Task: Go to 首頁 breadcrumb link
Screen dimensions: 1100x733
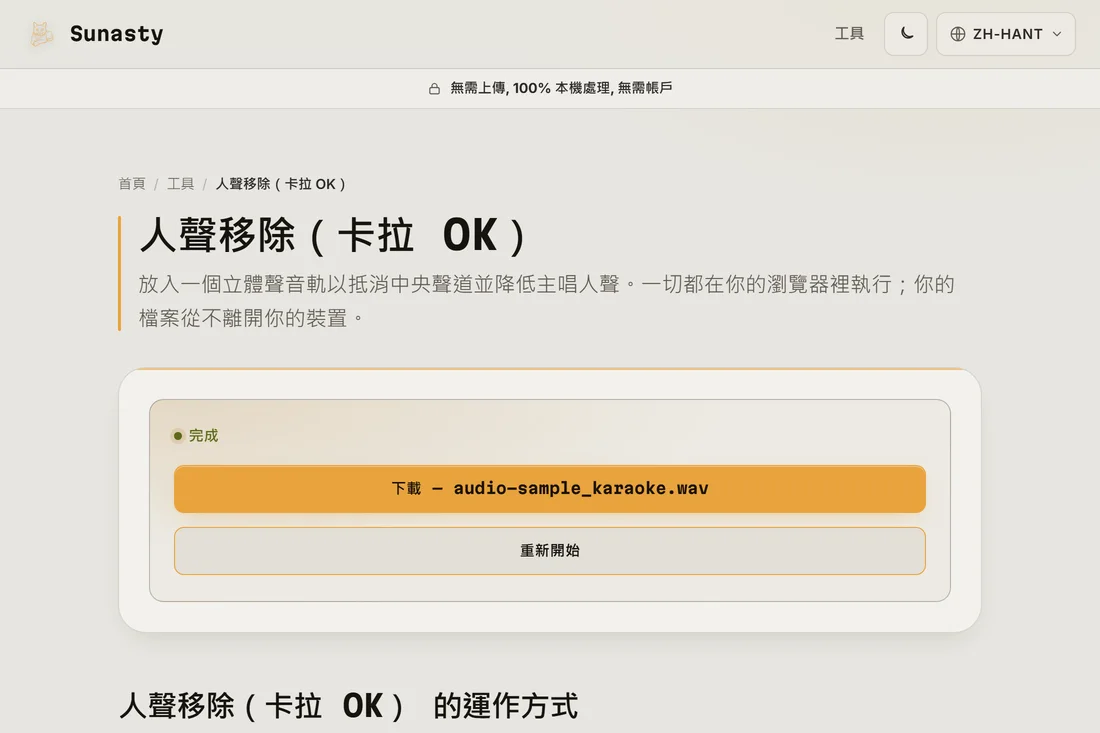Action: click(x=132, y=184)
